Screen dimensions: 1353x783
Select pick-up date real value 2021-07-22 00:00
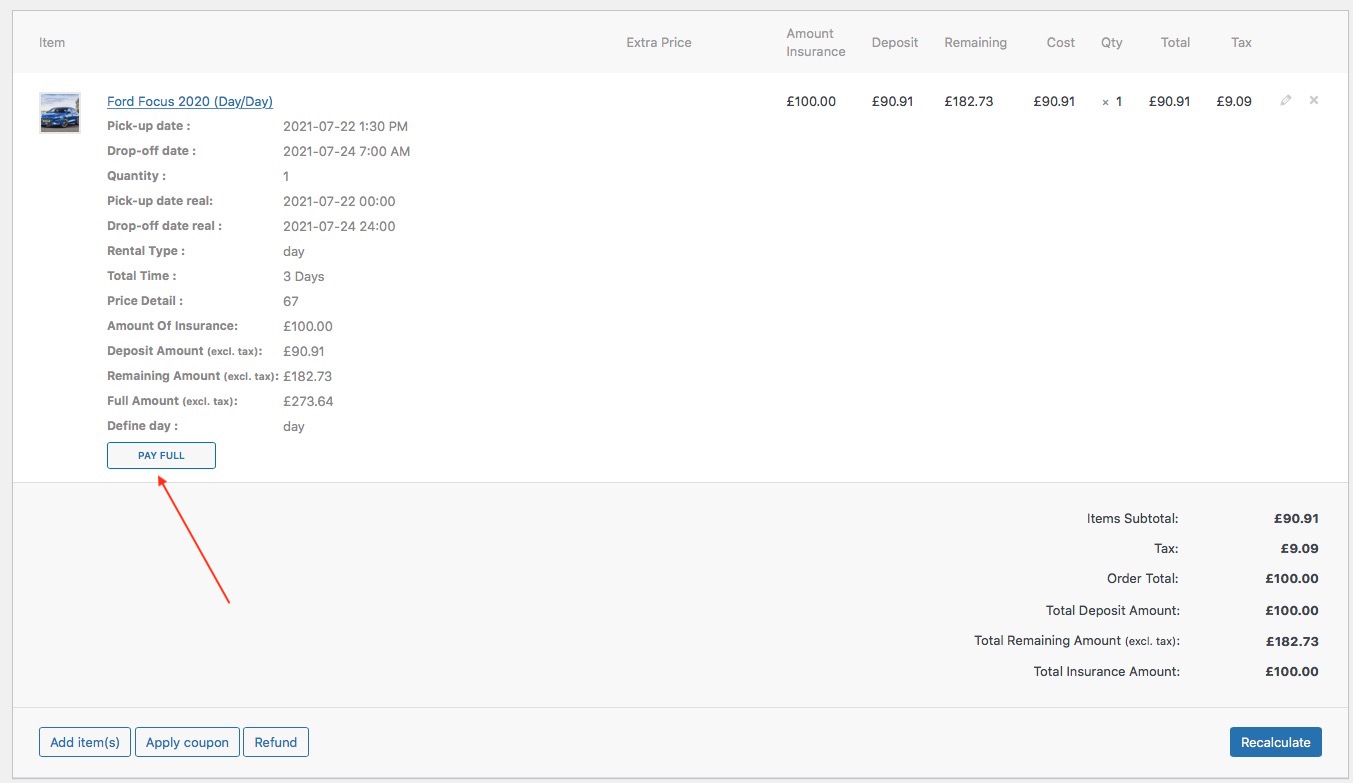pyautogui.click(x=339, y=201)
